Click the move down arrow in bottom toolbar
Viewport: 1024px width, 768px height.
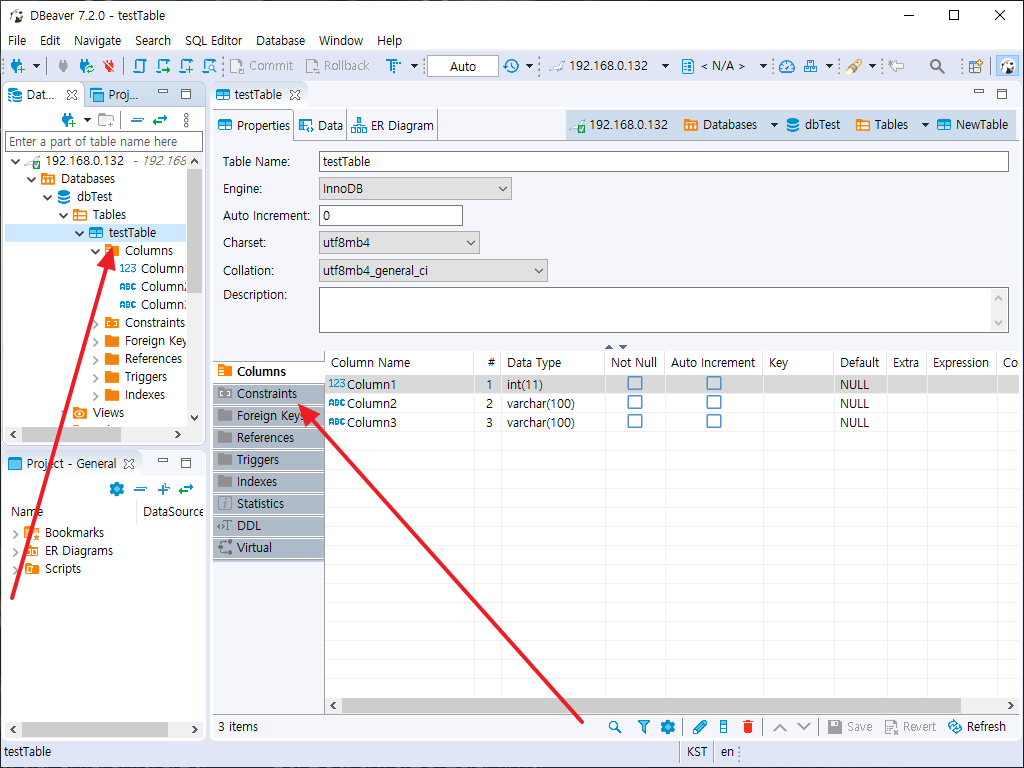click(x=804, y=727)
